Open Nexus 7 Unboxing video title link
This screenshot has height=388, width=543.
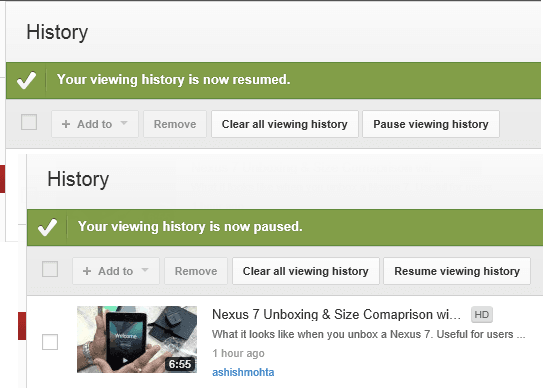point(336,315)
